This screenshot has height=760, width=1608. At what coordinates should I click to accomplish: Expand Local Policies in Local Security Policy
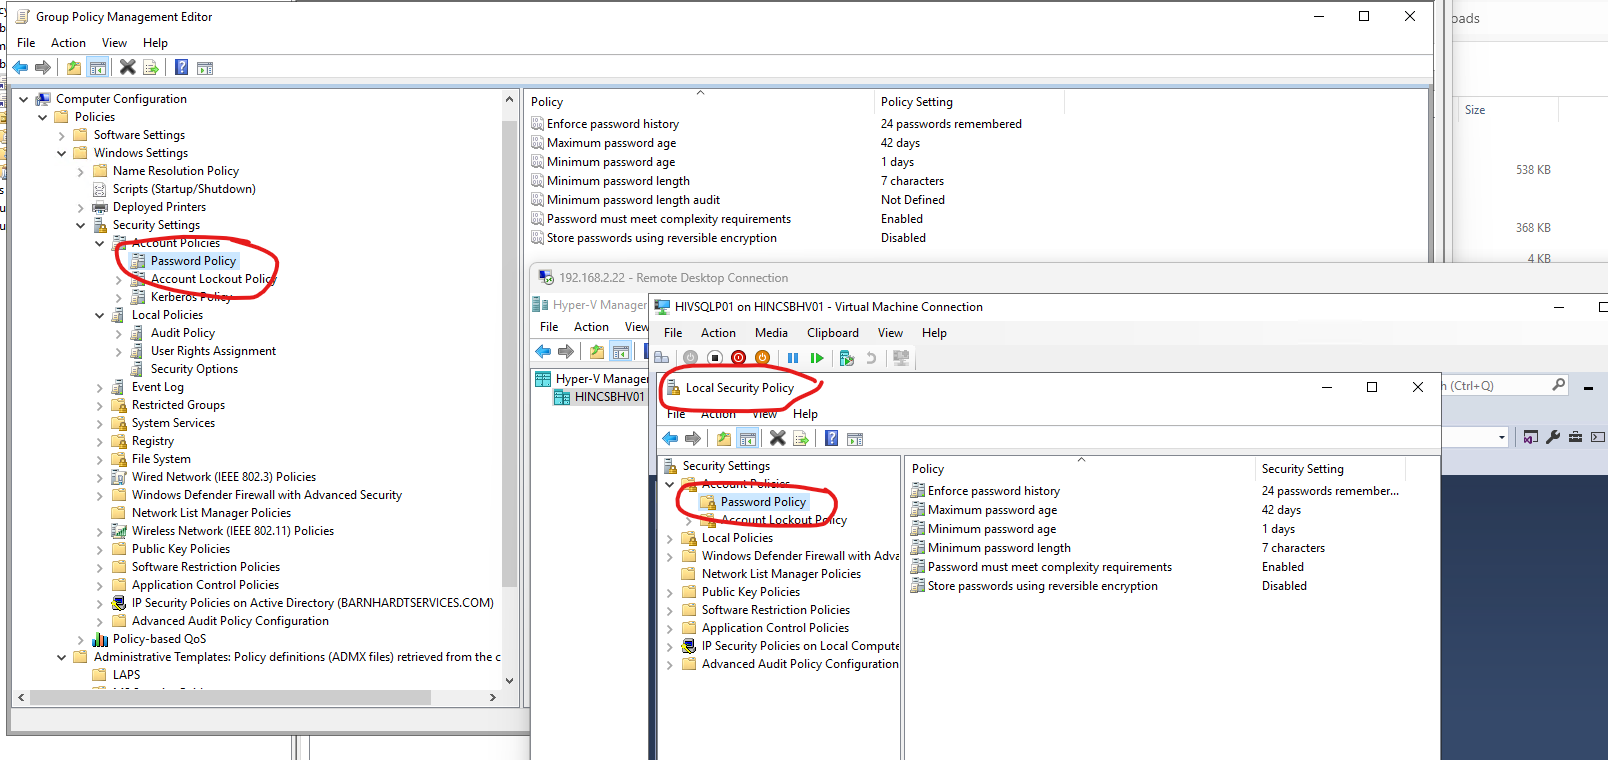point(670,538)
